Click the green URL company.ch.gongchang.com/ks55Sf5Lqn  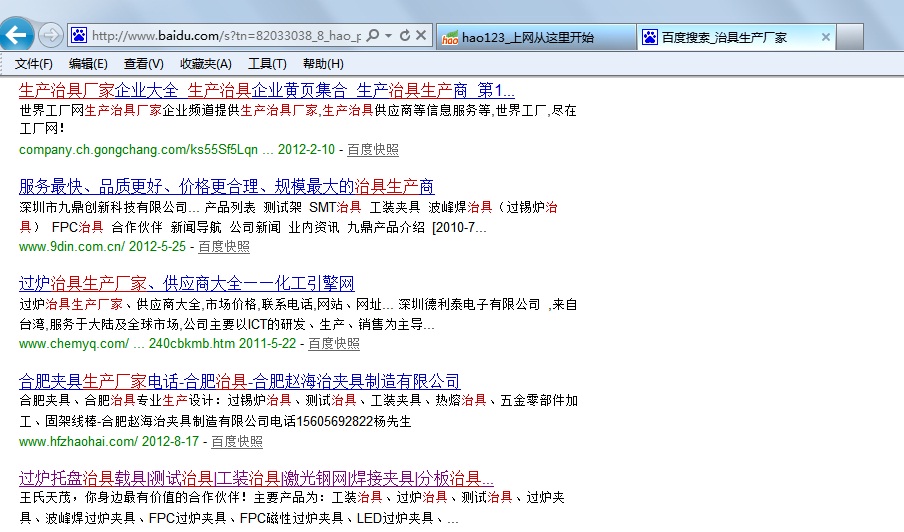click(138, 150)
